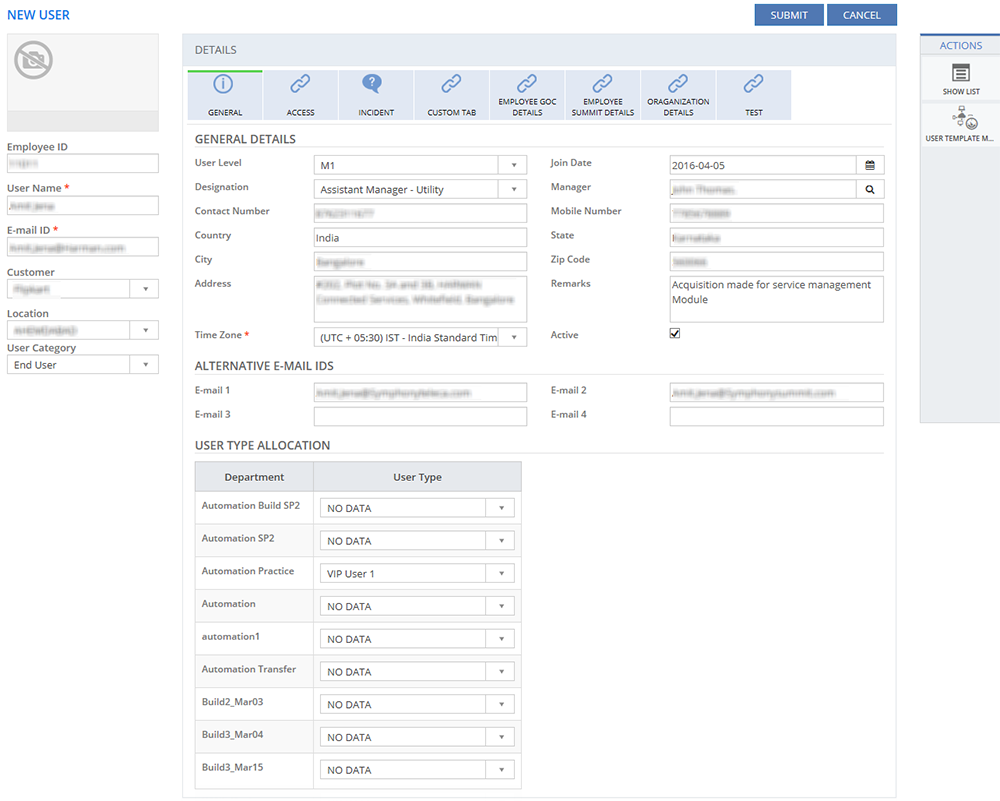Click the Cancel button

tap(861, 15)
